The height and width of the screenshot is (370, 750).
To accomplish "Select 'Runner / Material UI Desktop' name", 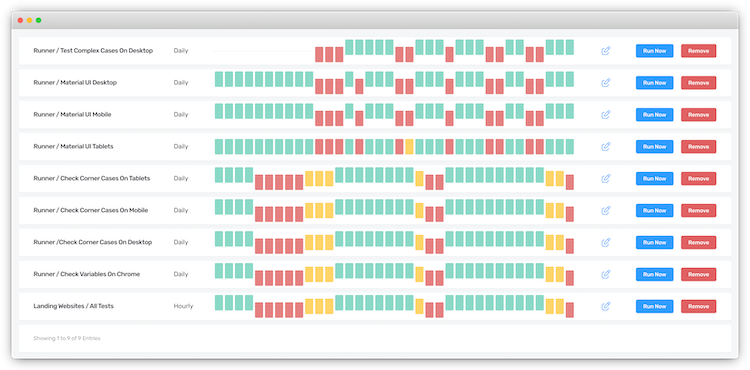I will coord(75,83).
